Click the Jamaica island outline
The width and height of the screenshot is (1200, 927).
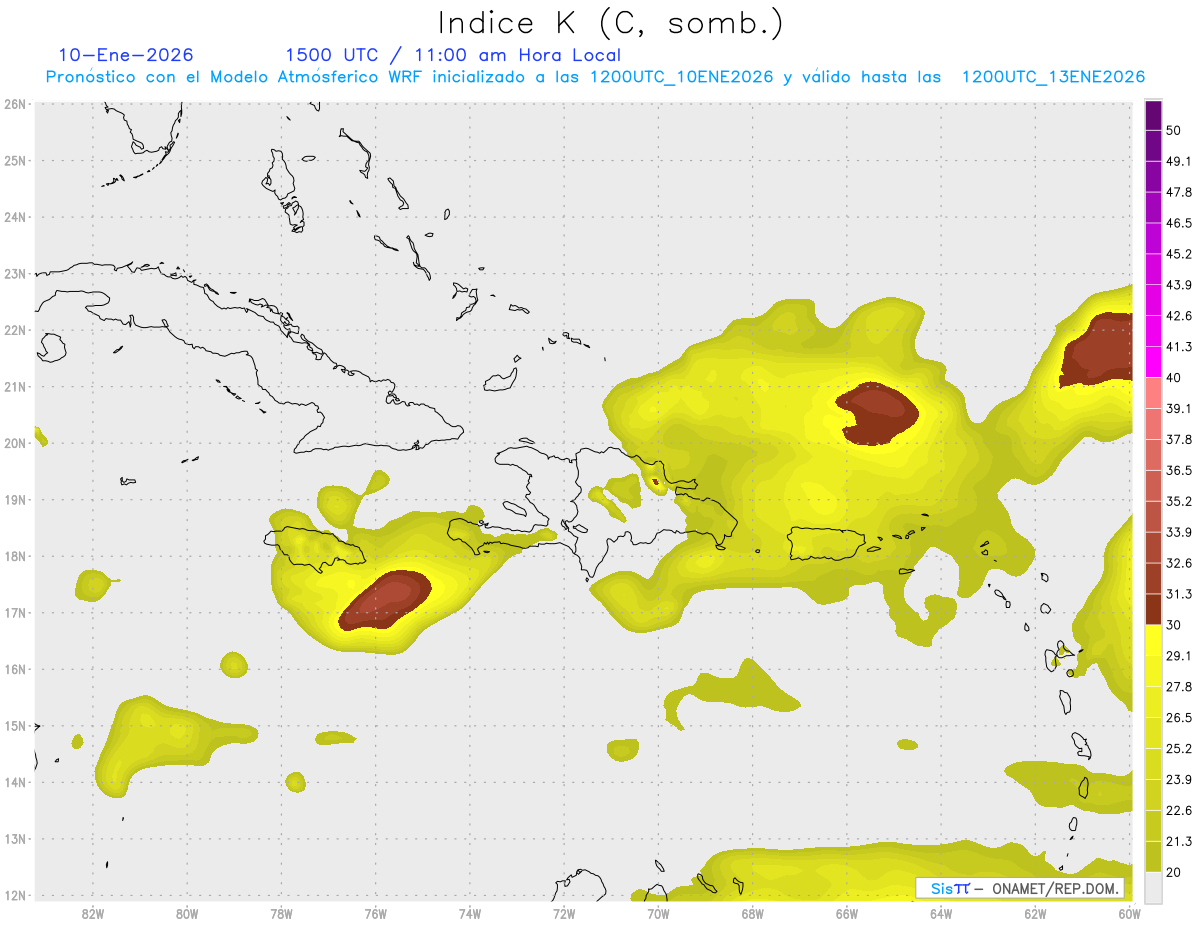coord(313,549)
